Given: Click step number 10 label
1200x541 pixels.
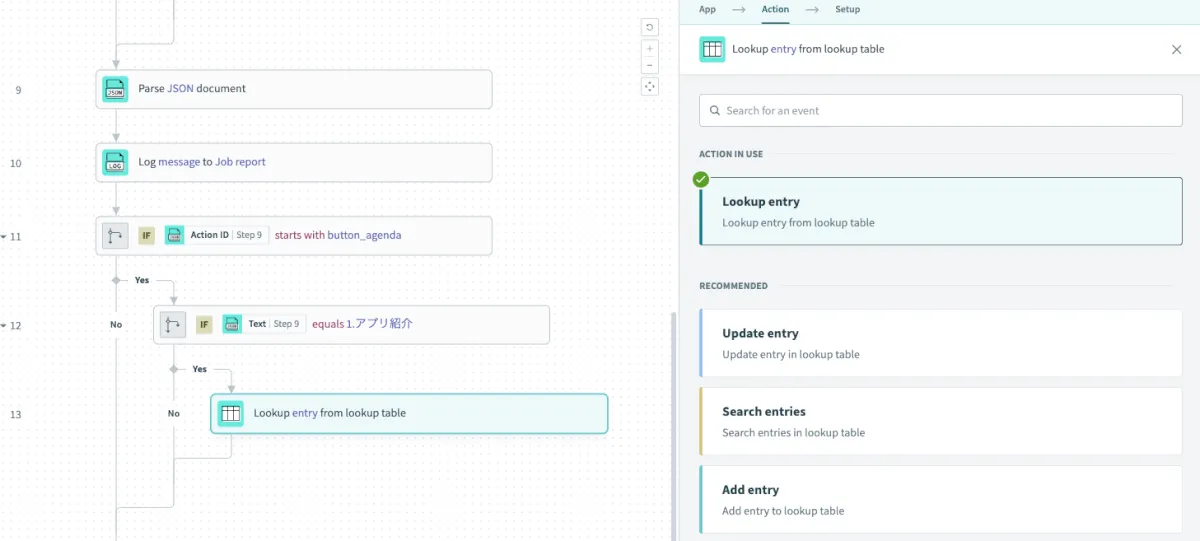Looking at the screenshot, I should tap(16, 163).
